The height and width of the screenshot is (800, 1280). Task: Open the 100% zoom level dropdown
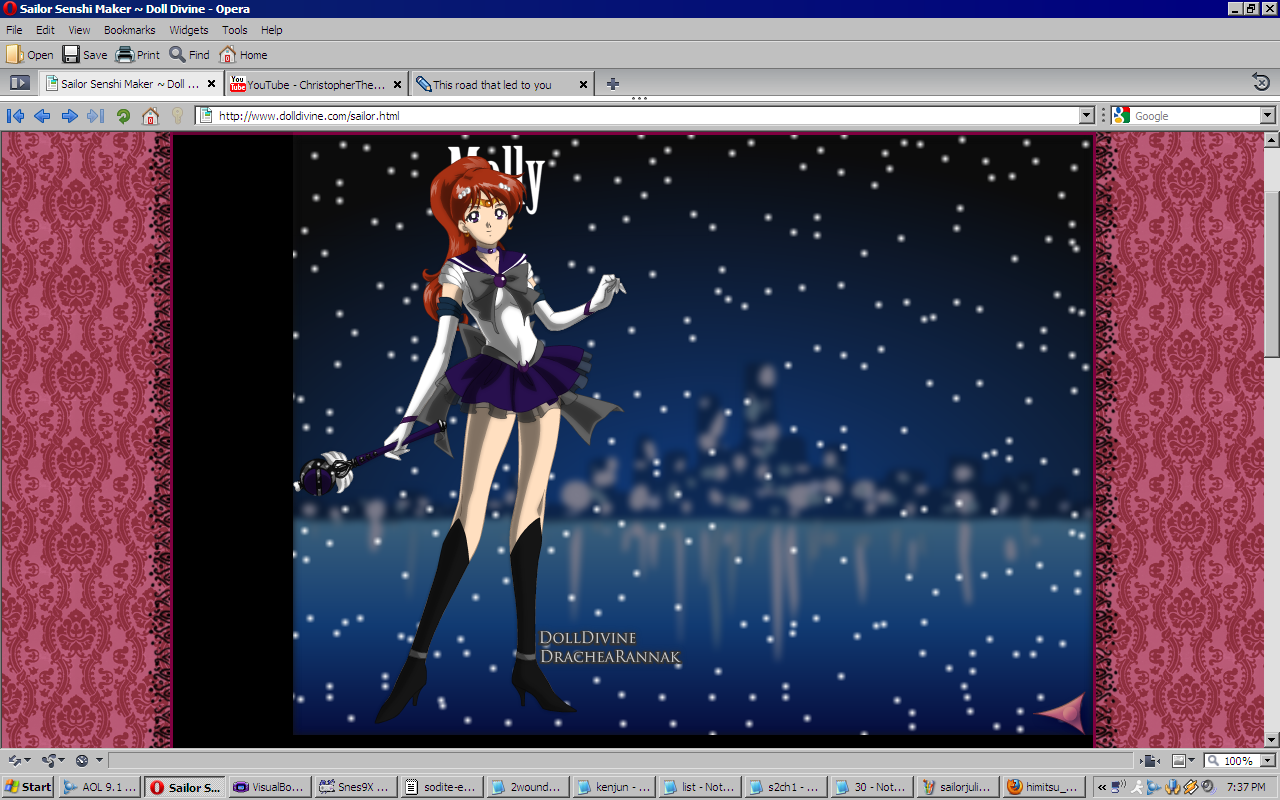click(1267, 761)
